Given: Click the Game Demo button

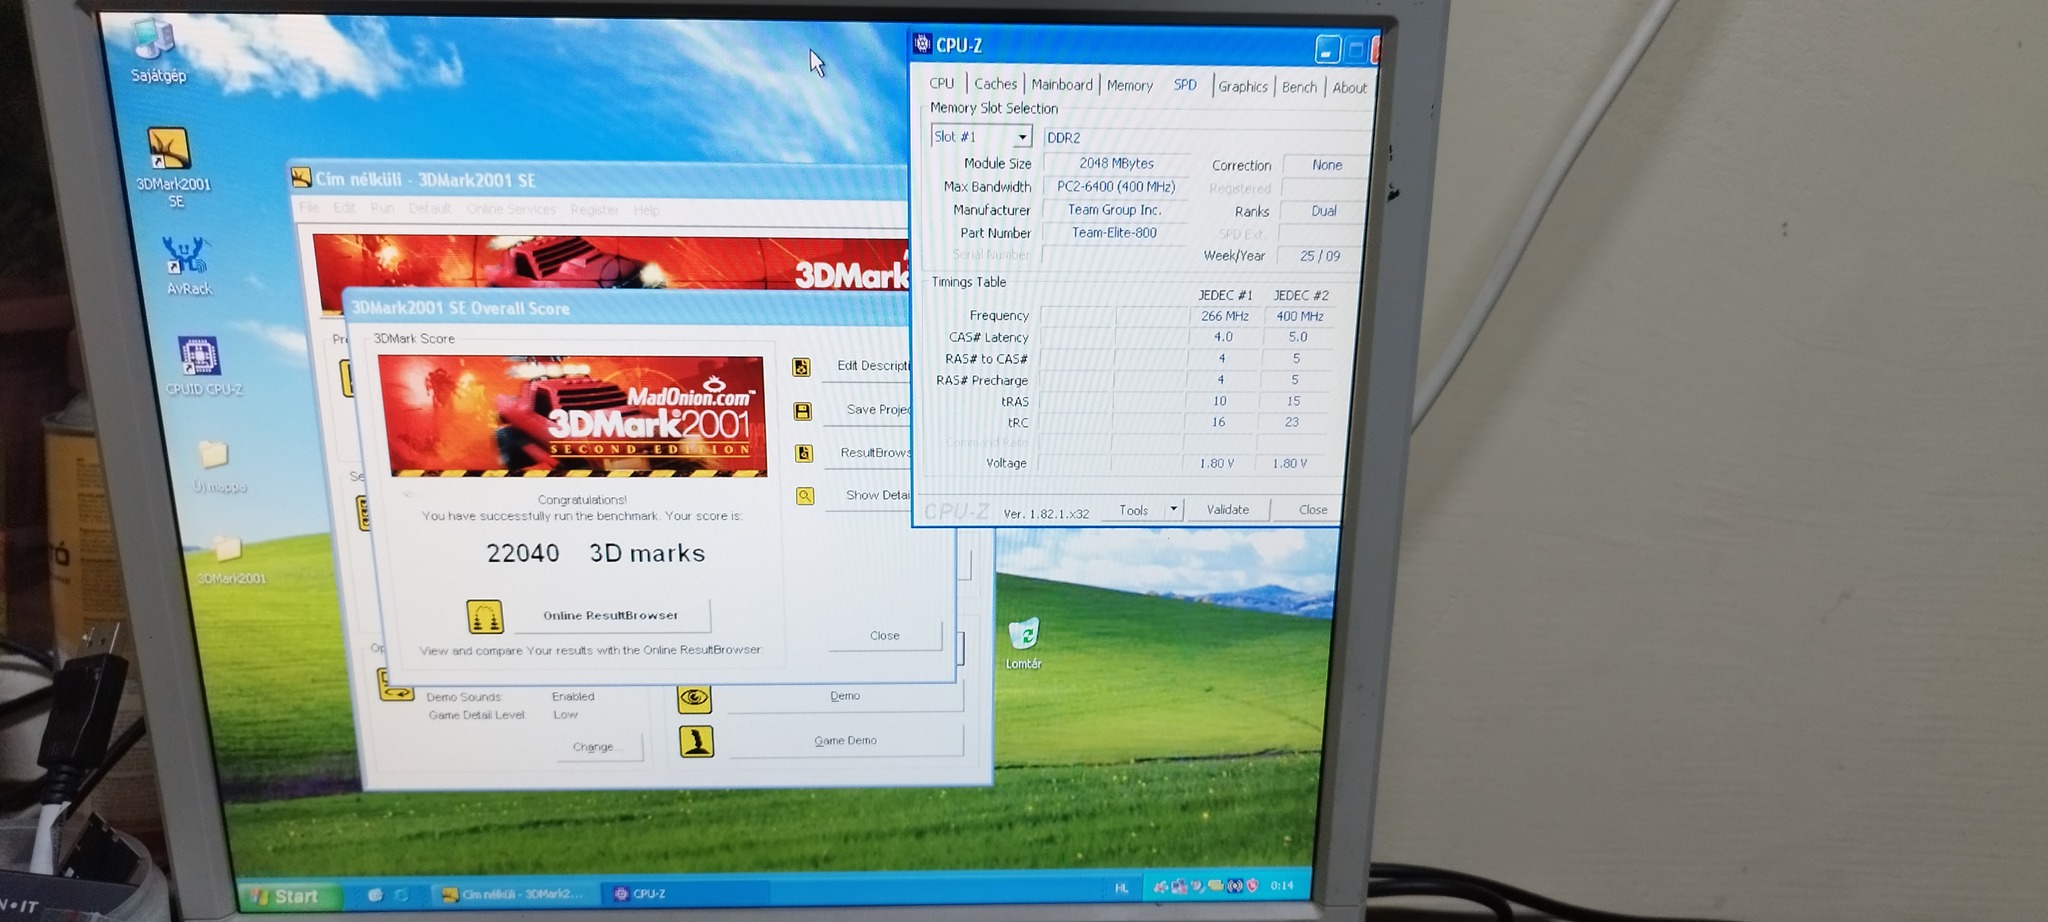Looking at the screenshot, I should point(846,741).
